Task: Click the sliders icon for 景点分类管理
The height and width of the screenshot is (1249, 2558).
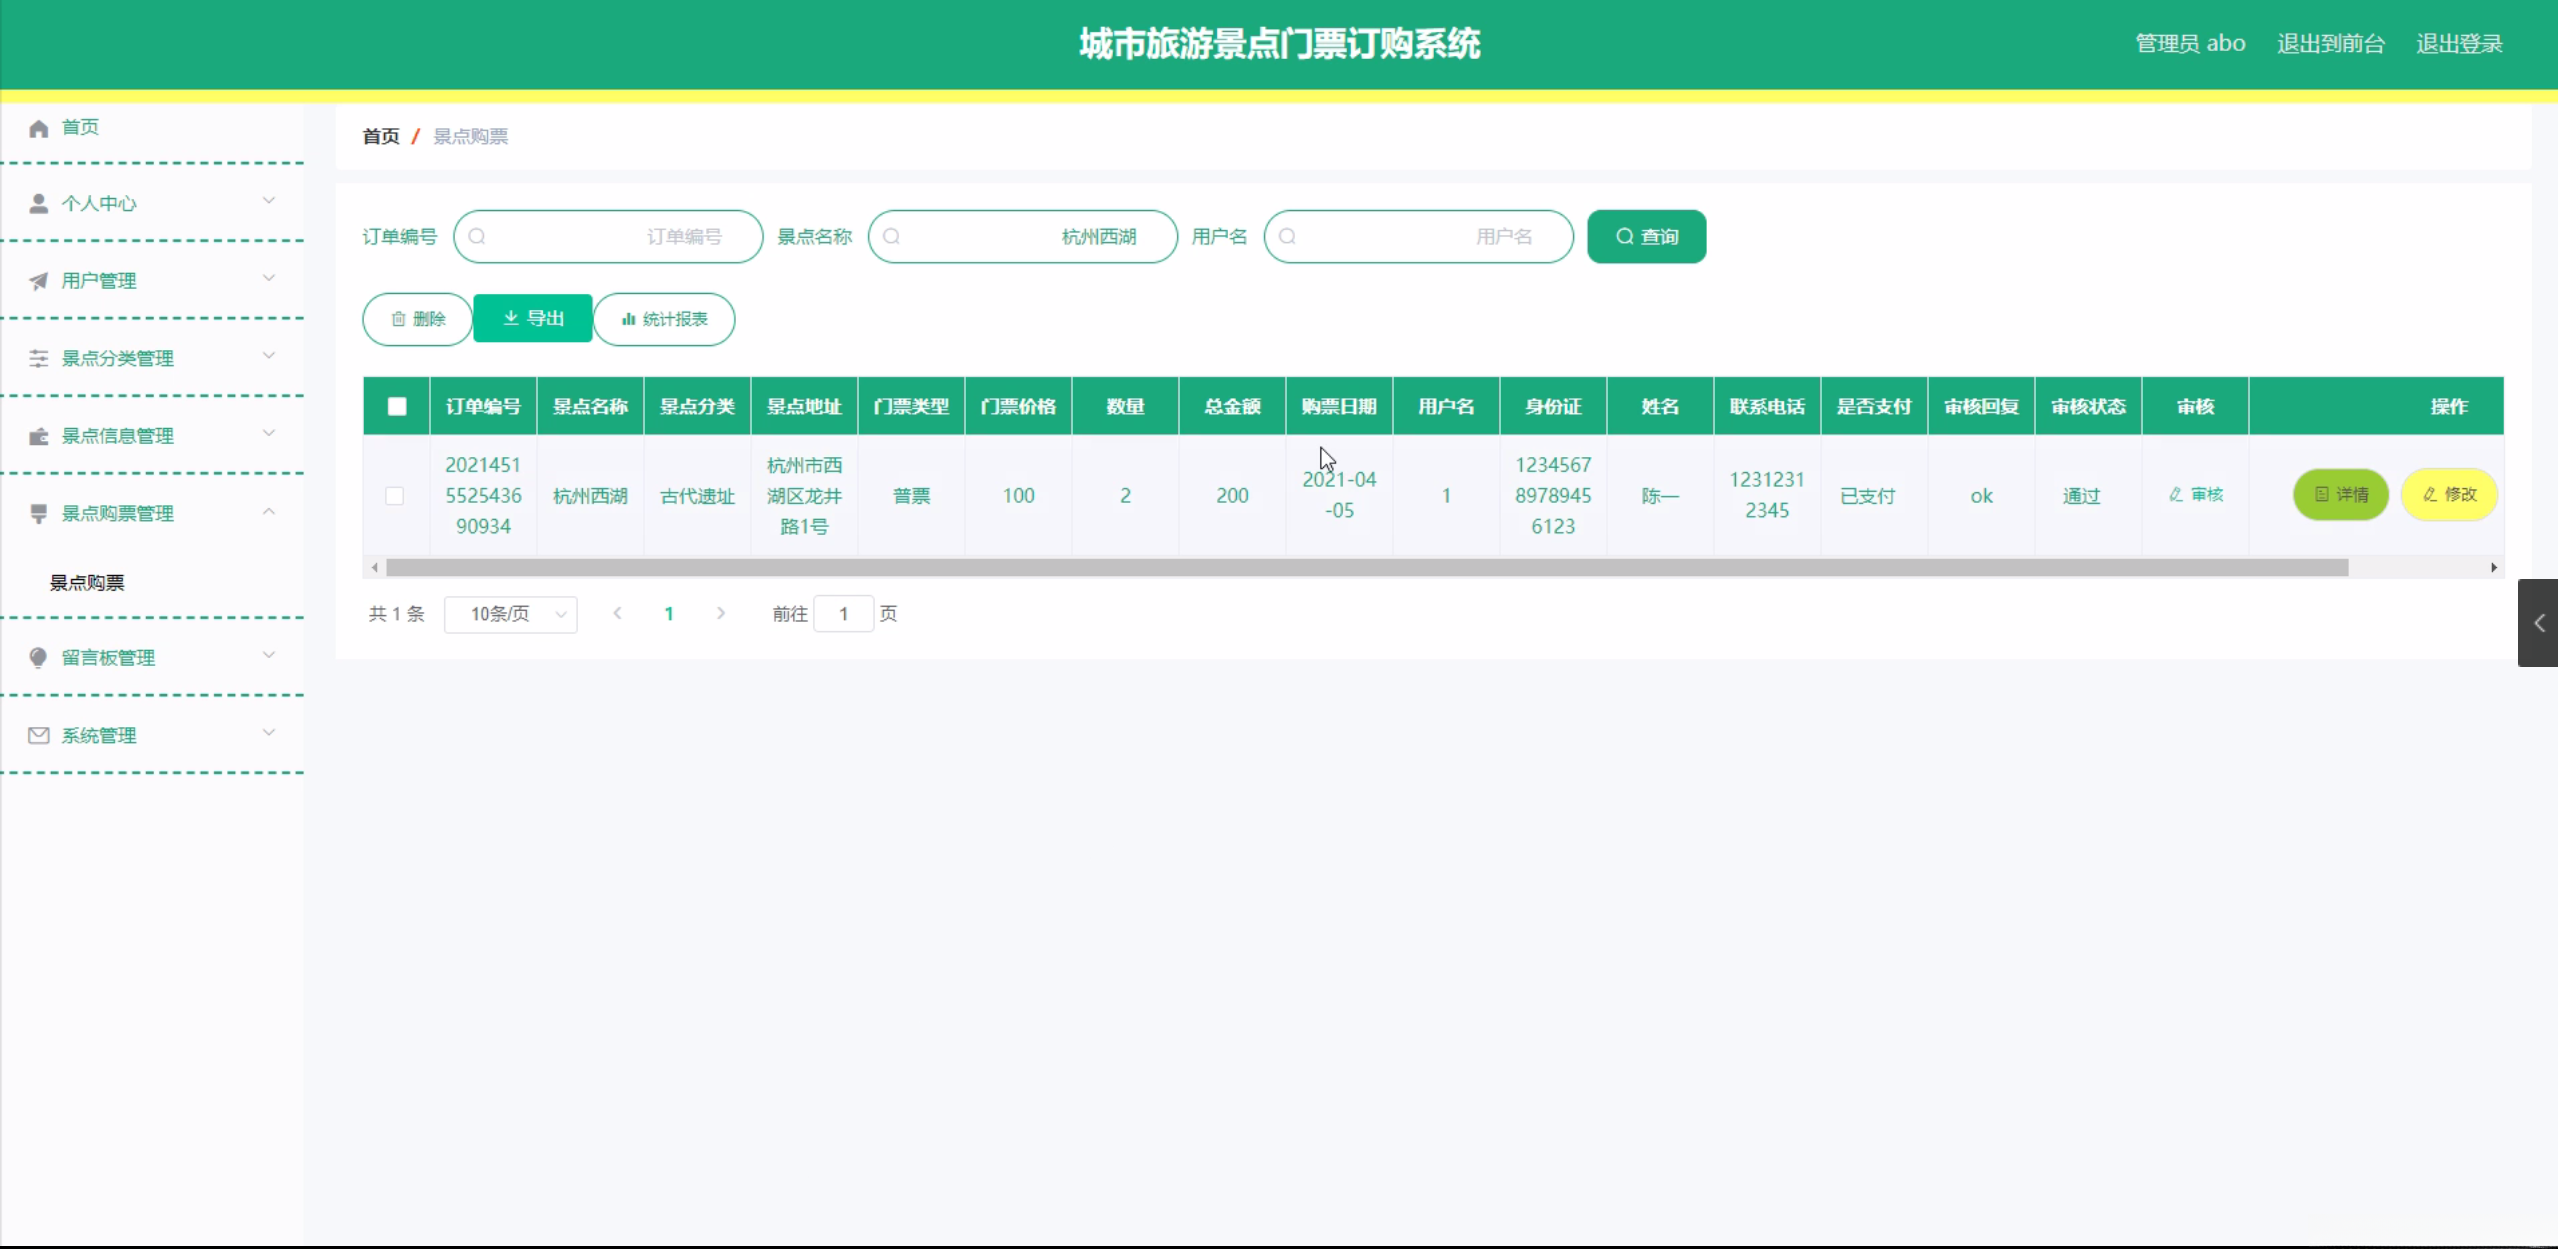Action: (39, 358)
